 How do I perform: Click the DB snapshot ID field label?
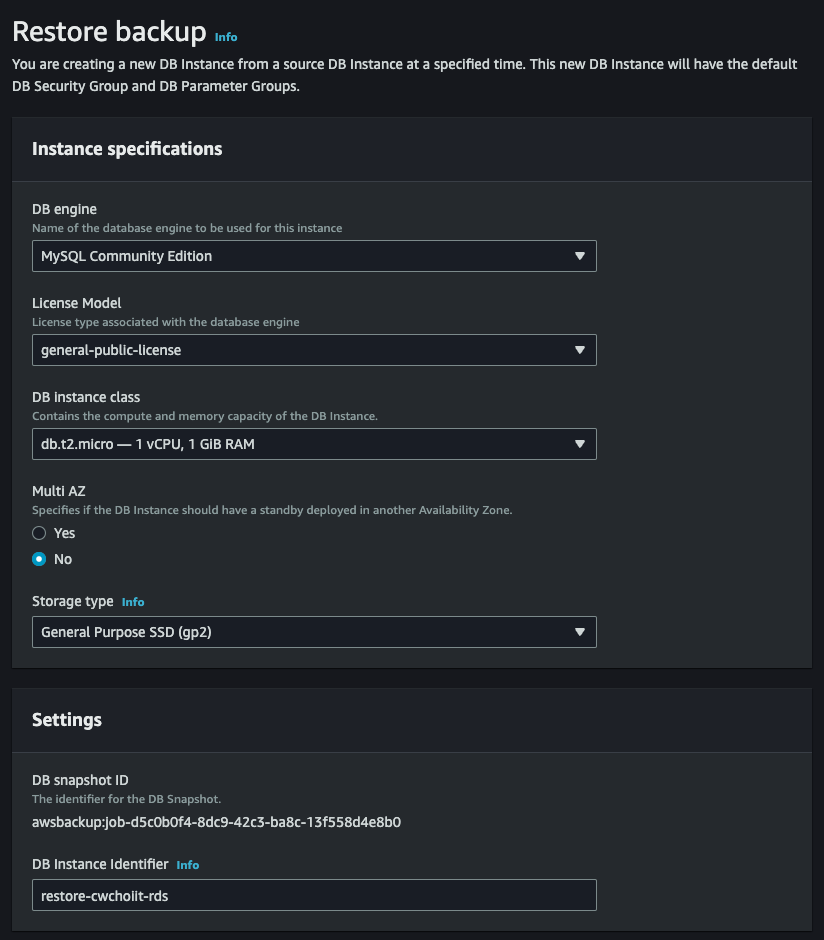tap(80, 780)
